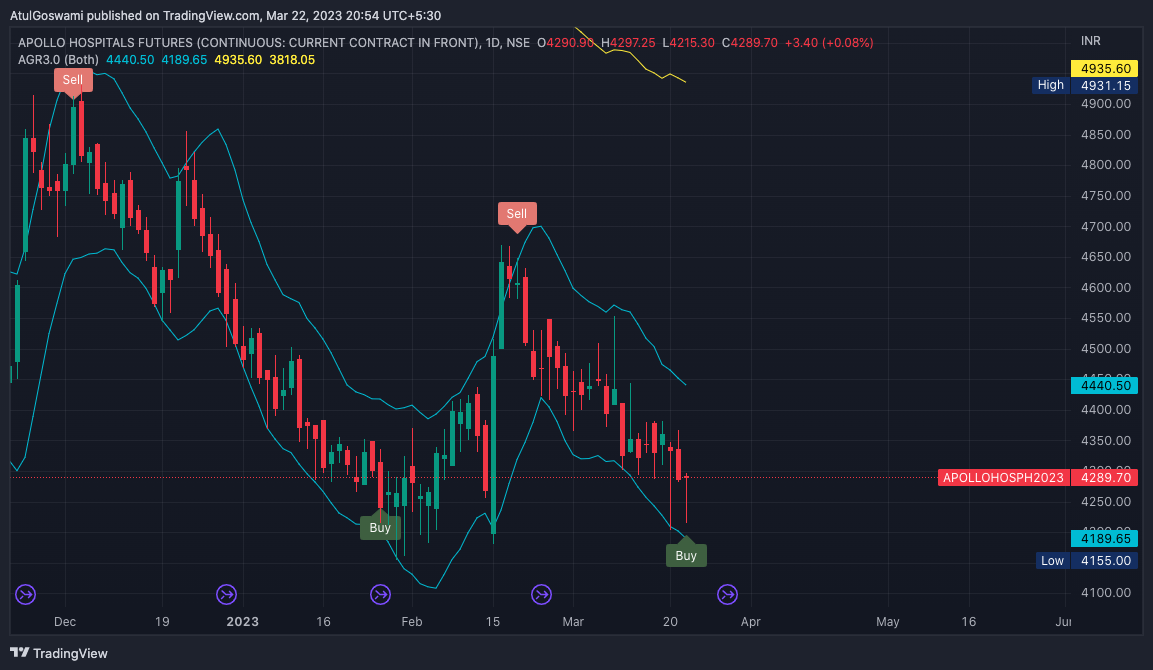This screenshot has width=1153, height=670.
Task: Click the AtulGoswami published header text
Action: (226, 15)
